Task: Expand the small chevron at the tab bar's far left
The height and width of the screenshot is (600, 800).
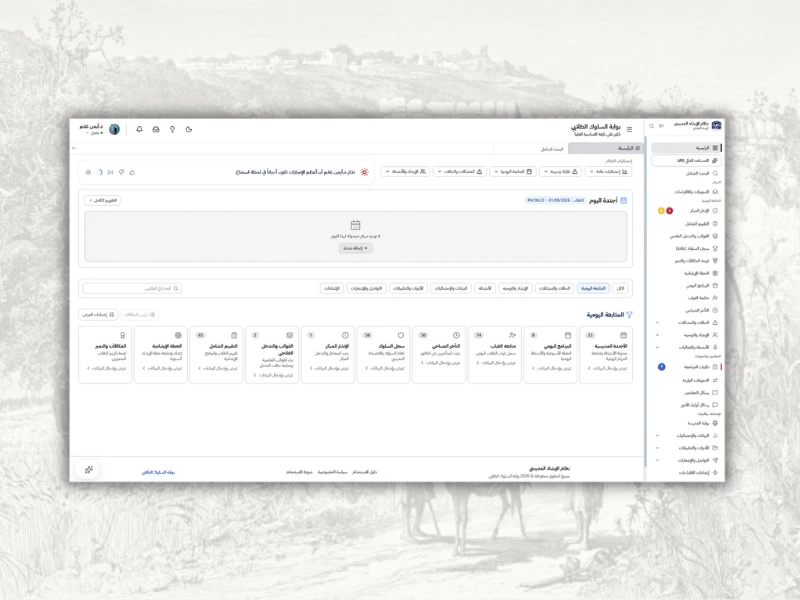Action: click(x=73, y=148)
